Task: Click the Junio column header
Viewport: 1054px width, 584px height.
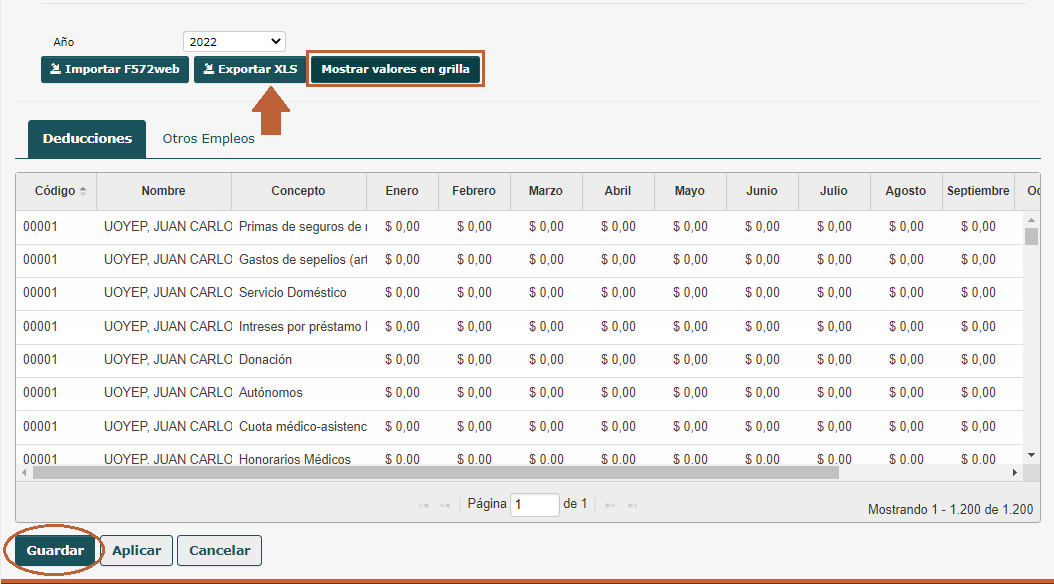Action: click(x=762, y=191)
